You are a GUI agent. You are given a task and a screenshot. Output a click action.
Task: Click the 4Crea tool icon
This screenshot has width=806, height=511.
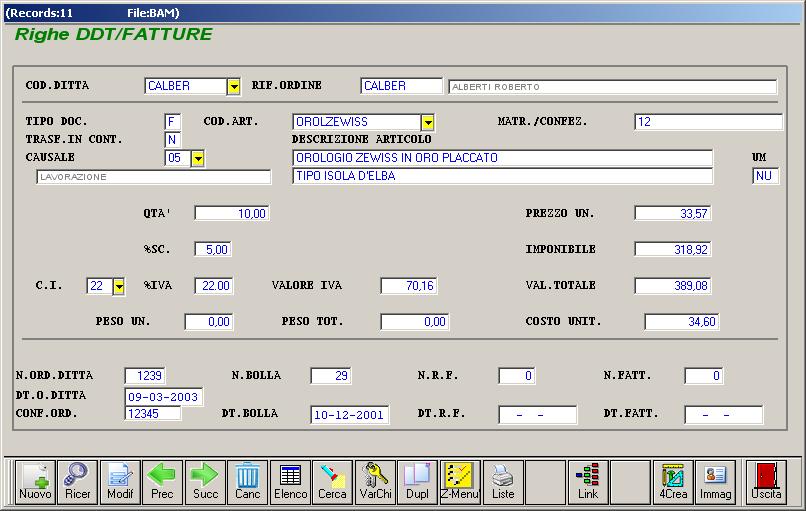coord(673,482)
